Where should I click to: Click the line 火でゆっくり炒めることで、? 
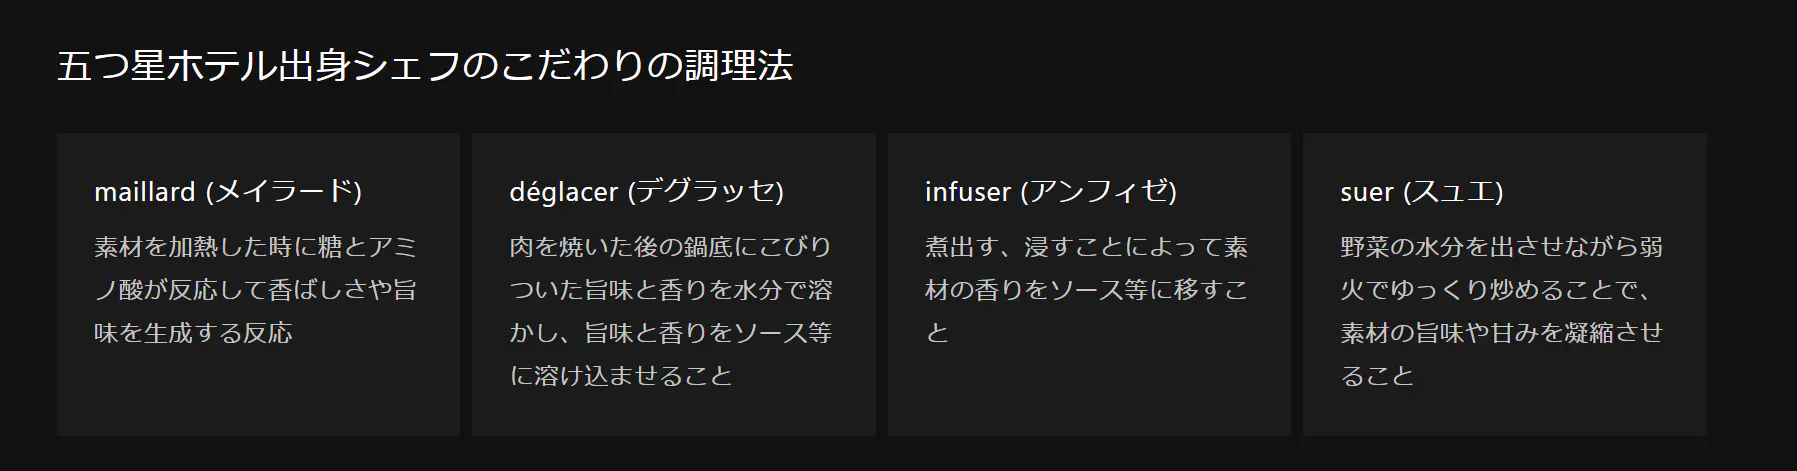1495,290
